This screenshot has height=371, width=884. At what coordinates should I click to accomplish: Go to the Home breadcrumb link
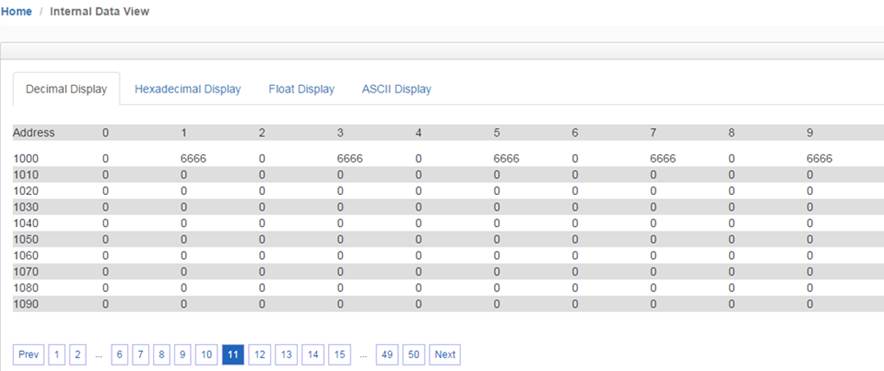(x=16, y=11)
